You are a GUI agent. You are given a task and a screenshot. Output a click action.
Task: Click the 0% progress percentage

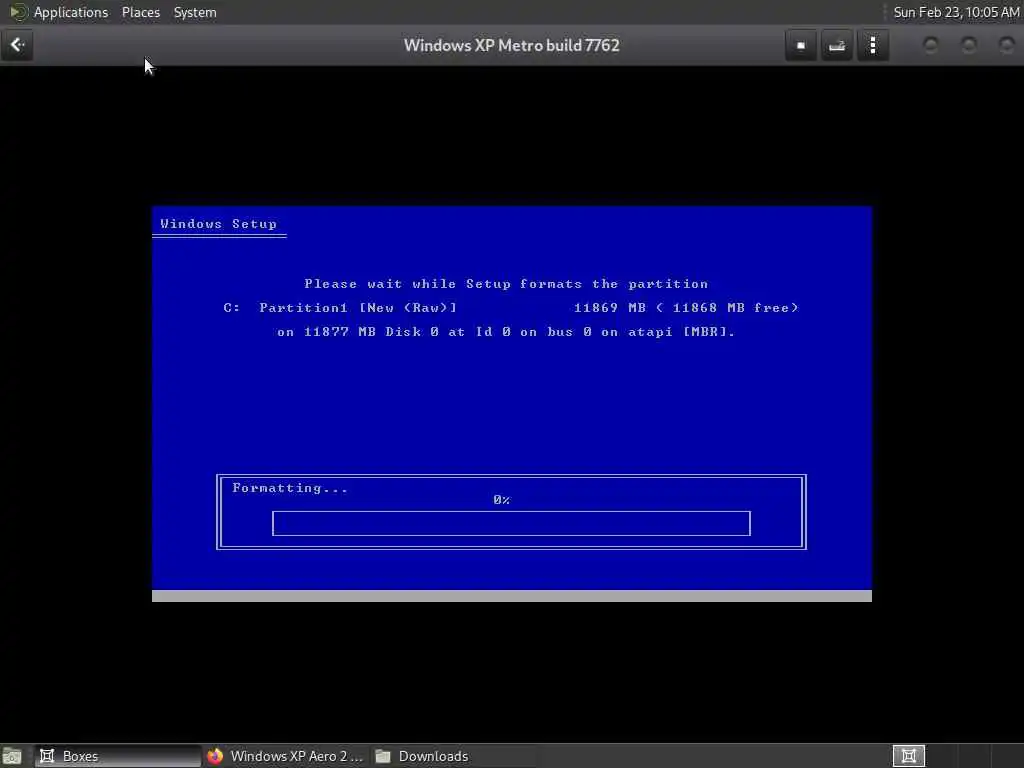tap(502, 500)
